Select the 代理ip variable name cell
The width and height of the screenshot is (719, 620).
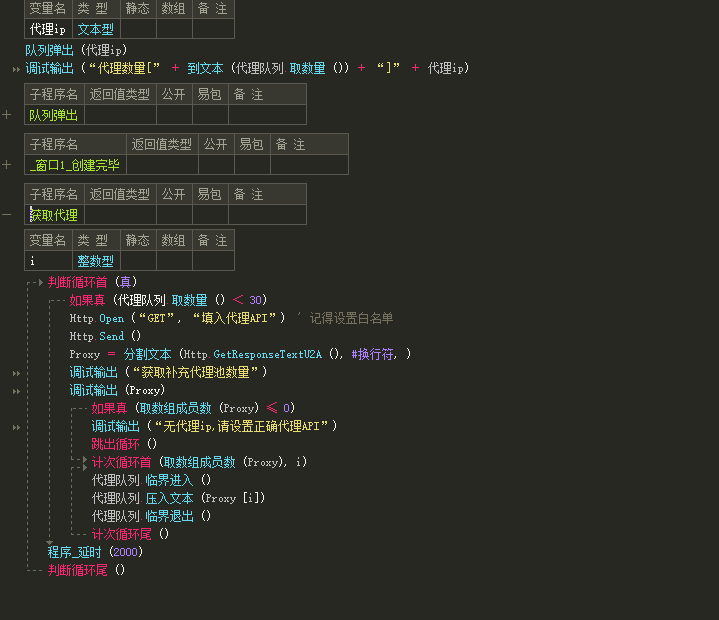tap(48, 29)
